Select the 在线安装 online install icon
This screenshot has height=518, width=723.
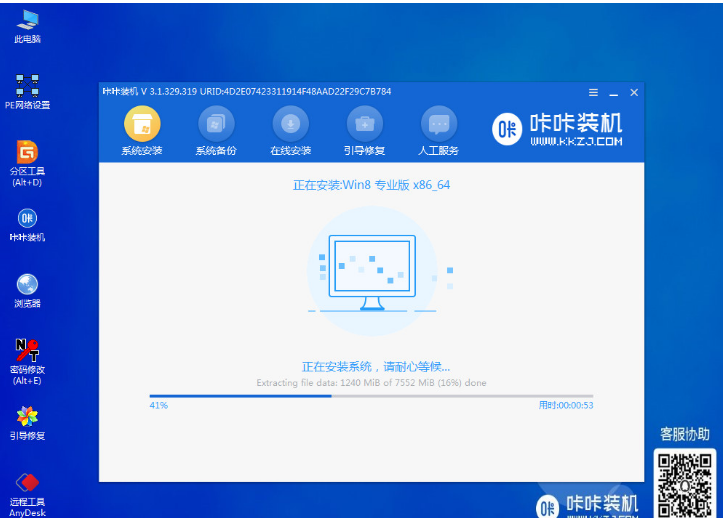(290, 125)
